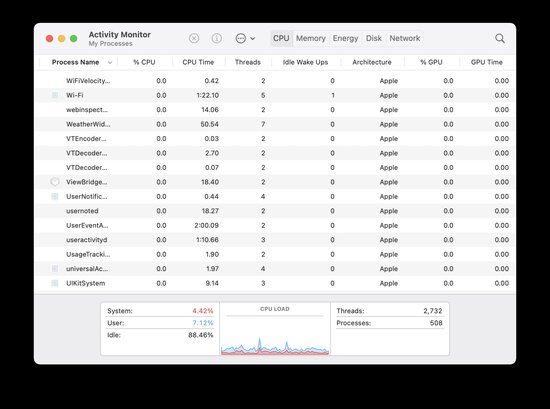Show the Network tab
Screen dimensions: 550x409
pos(405,38)
